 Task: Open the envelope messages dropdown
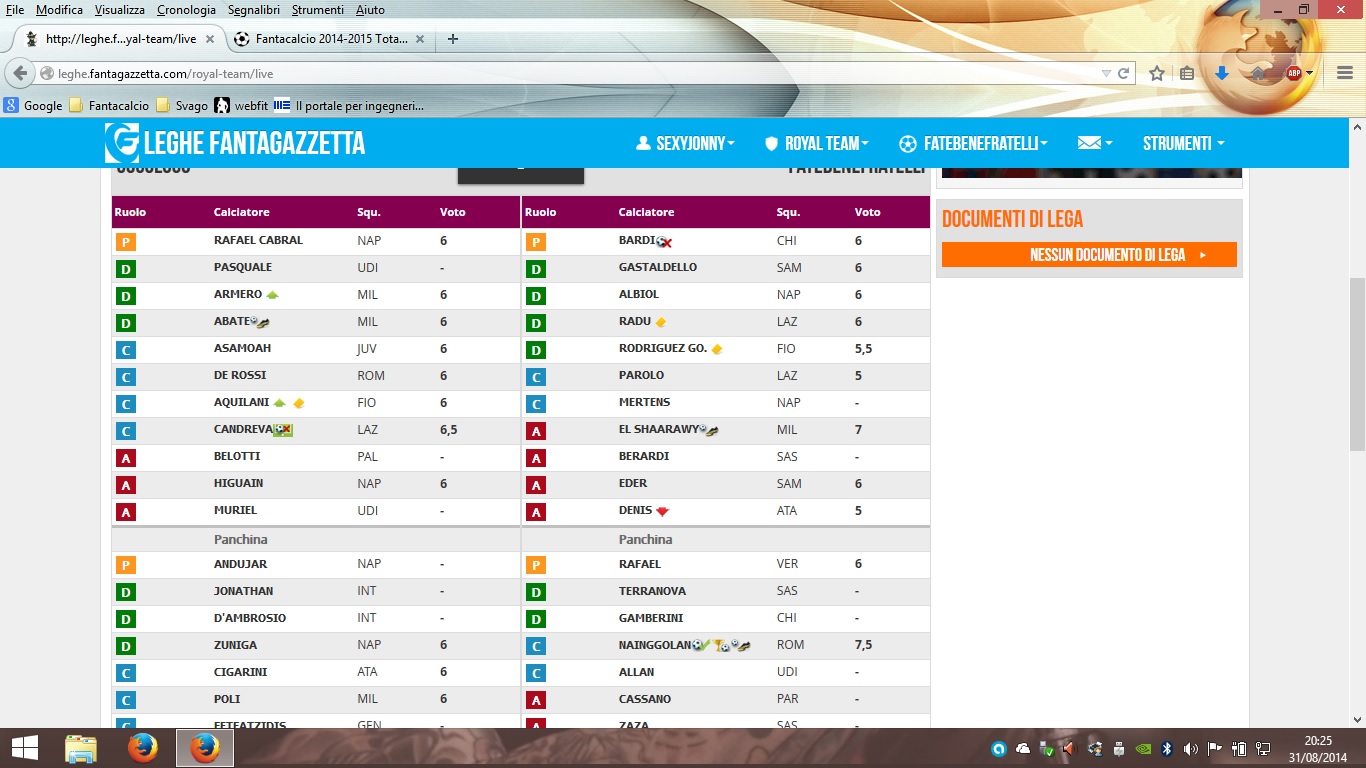point(1094,143)
